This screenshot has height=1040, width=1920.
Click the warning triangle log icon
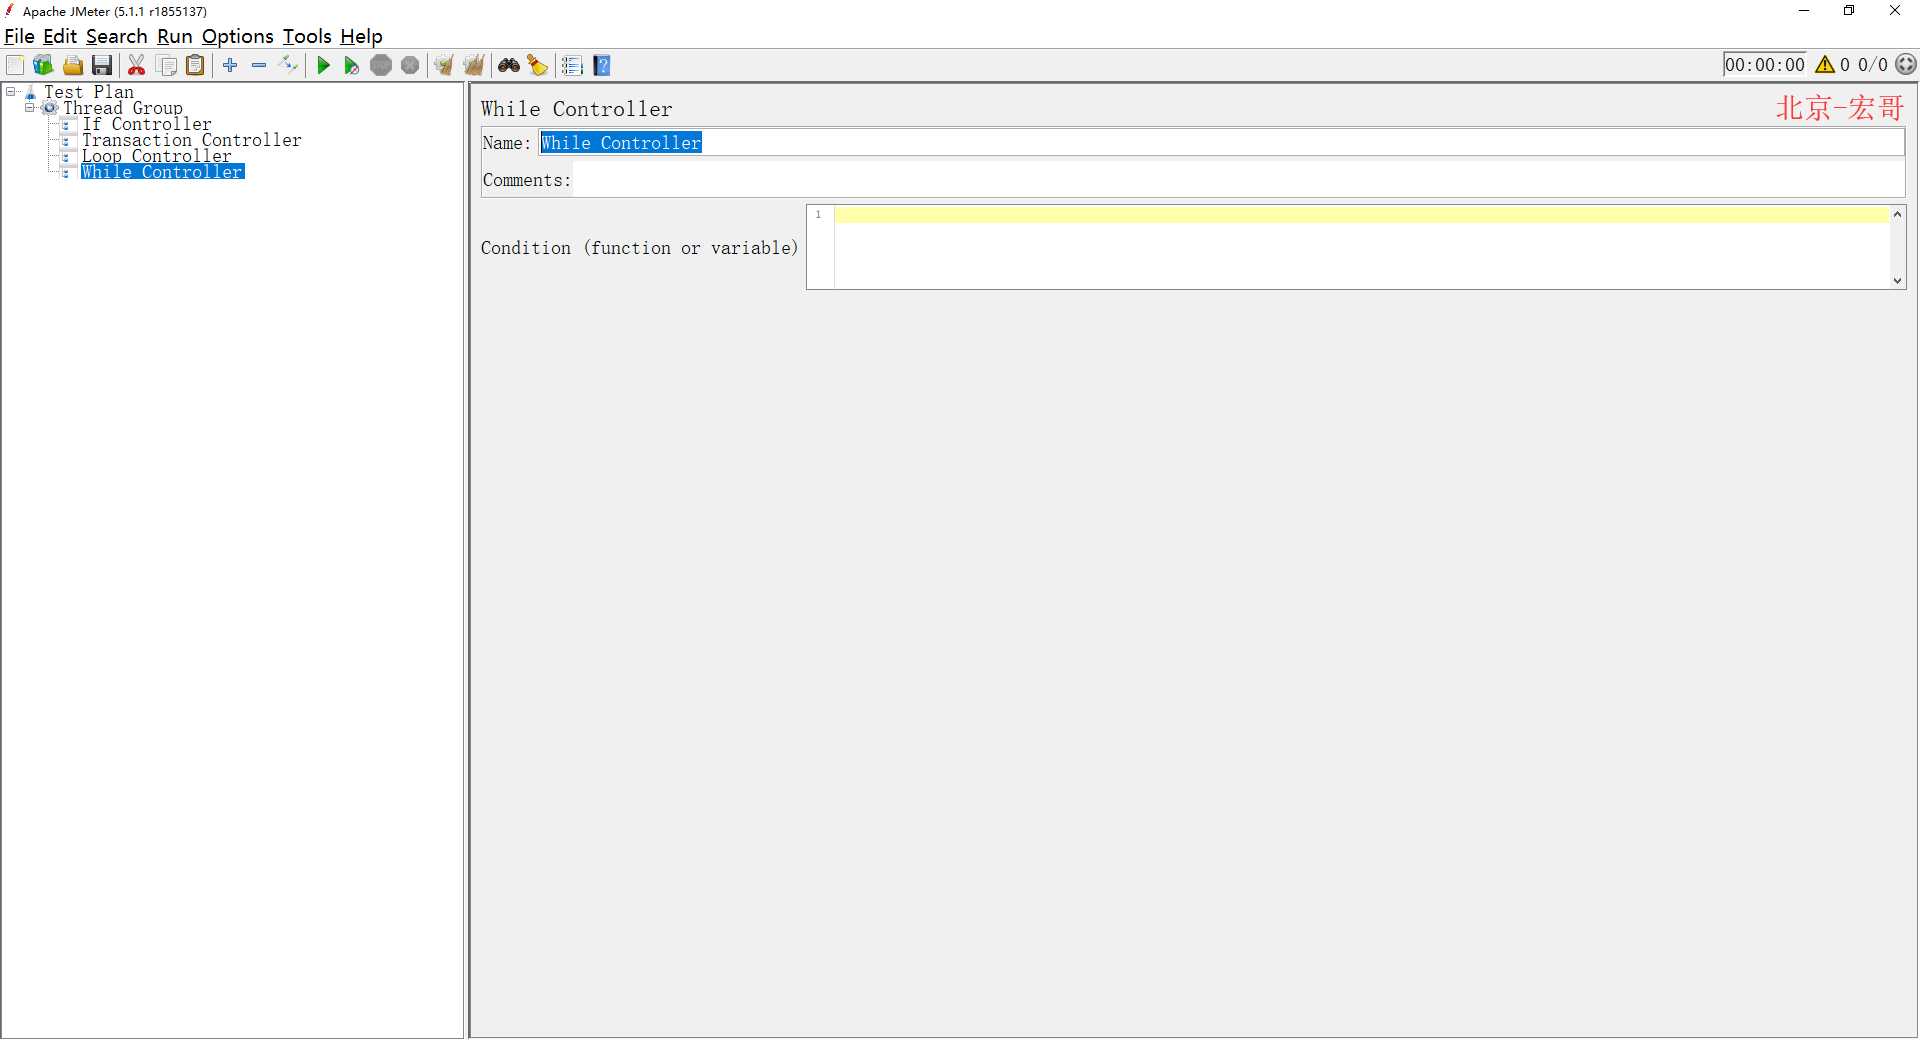click(1825, 65)
